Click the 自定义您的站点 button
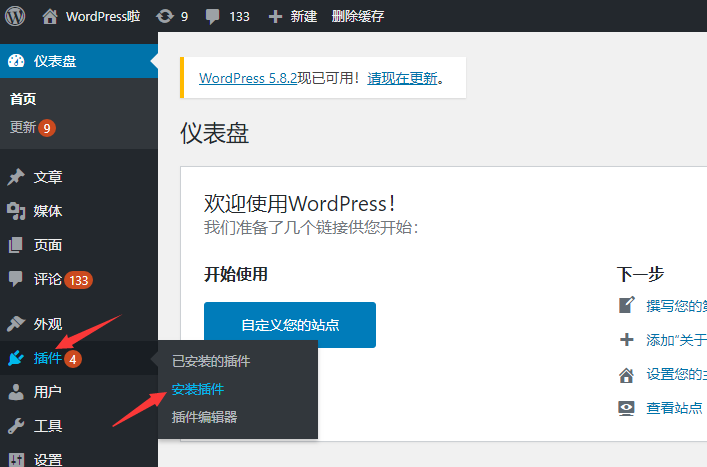The height and width of the screenshot is (467, 707). (290, 325)
